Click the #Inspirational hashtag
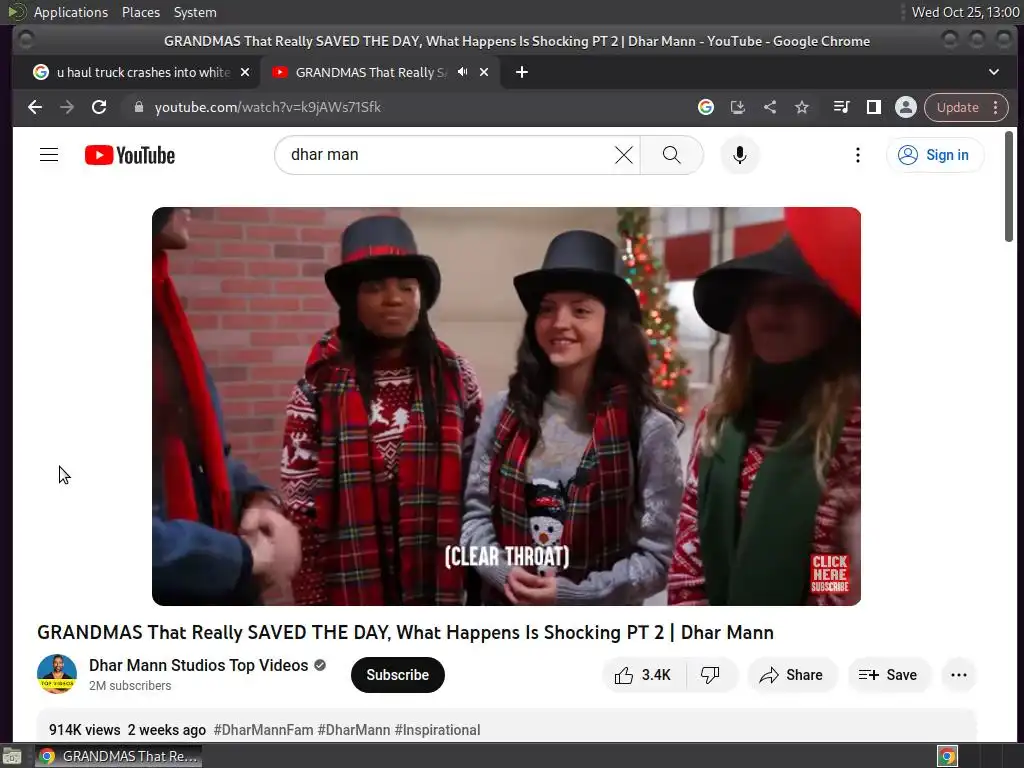This screenshot has height=768, width=1024. pos(437,729)
